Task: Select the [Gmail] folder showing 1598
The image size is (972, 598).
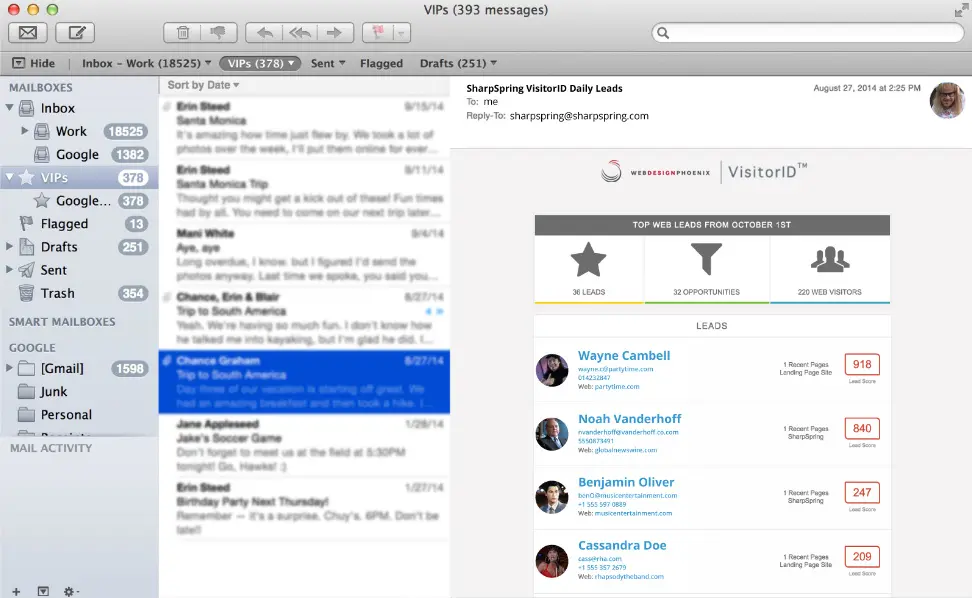Action: 79,369
